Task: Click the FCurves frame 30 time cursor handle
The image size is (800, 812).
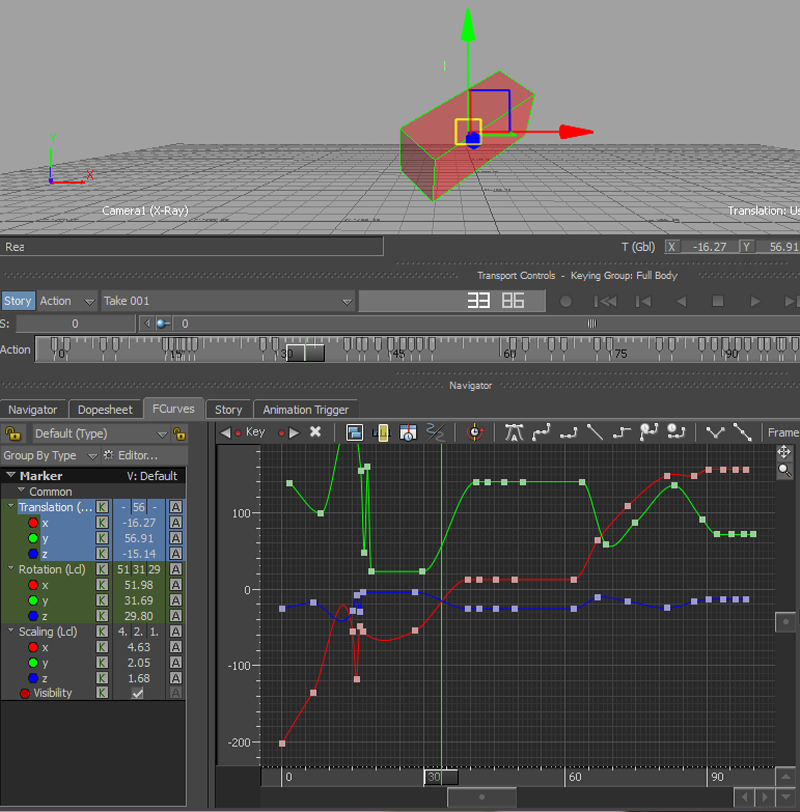Action: (x=441, y=777)
